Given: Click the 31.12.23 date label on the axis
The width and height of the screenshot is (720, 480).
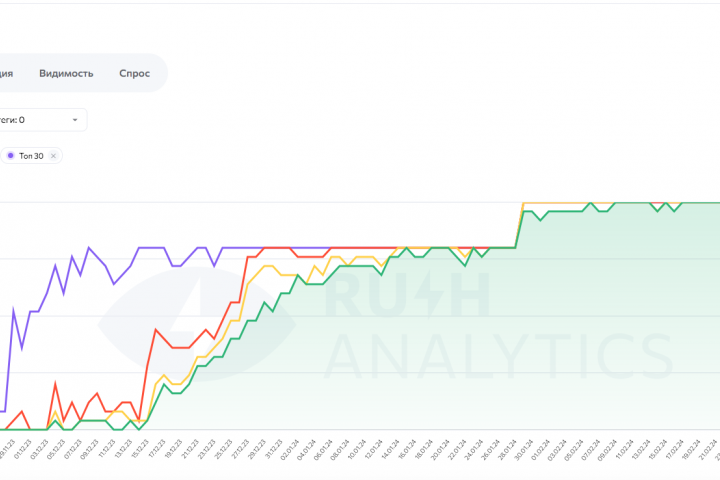Looking at the screenshot, I should point(274,446).
